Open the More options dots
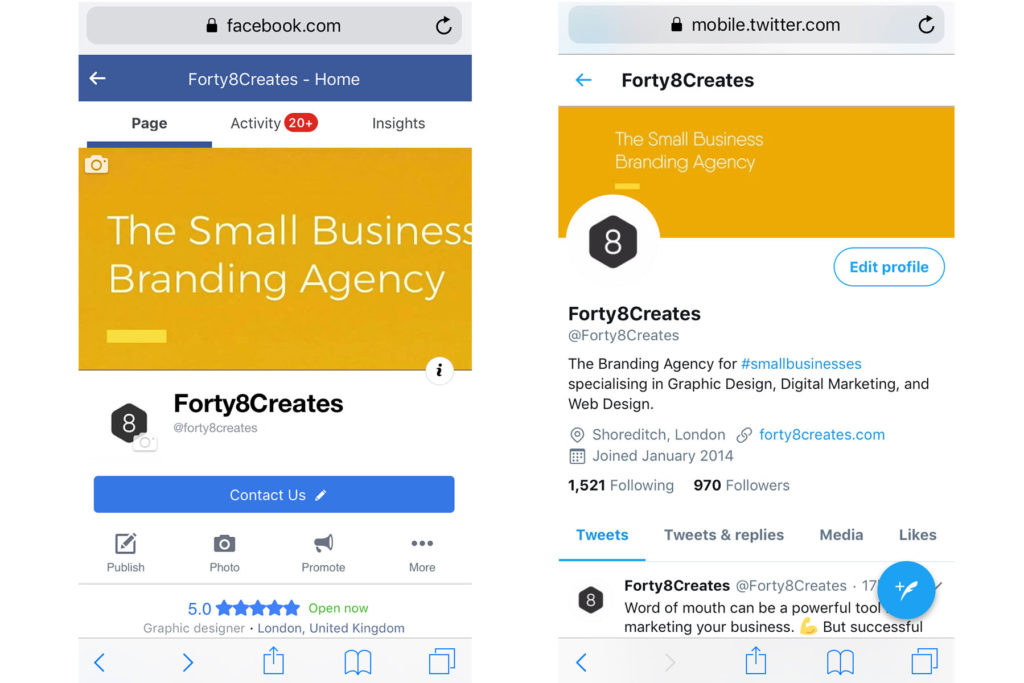 pos(422,543)
